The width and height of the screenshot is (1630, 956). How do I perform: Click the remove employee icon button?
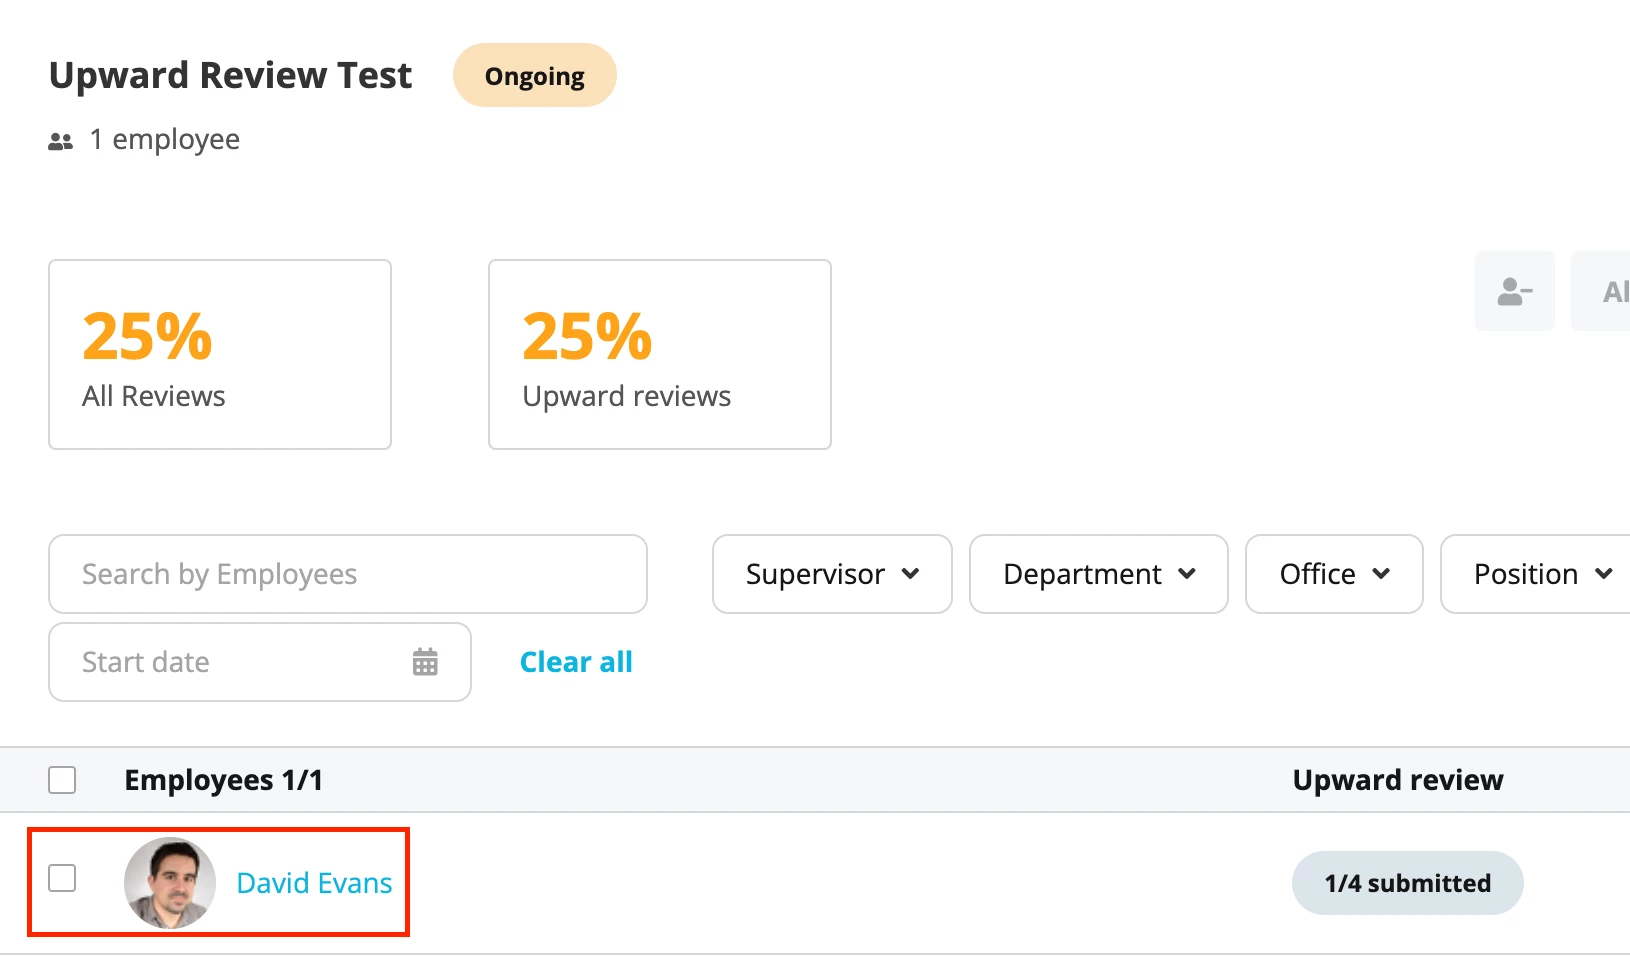pyautogui.click(x=1514, y=291)
